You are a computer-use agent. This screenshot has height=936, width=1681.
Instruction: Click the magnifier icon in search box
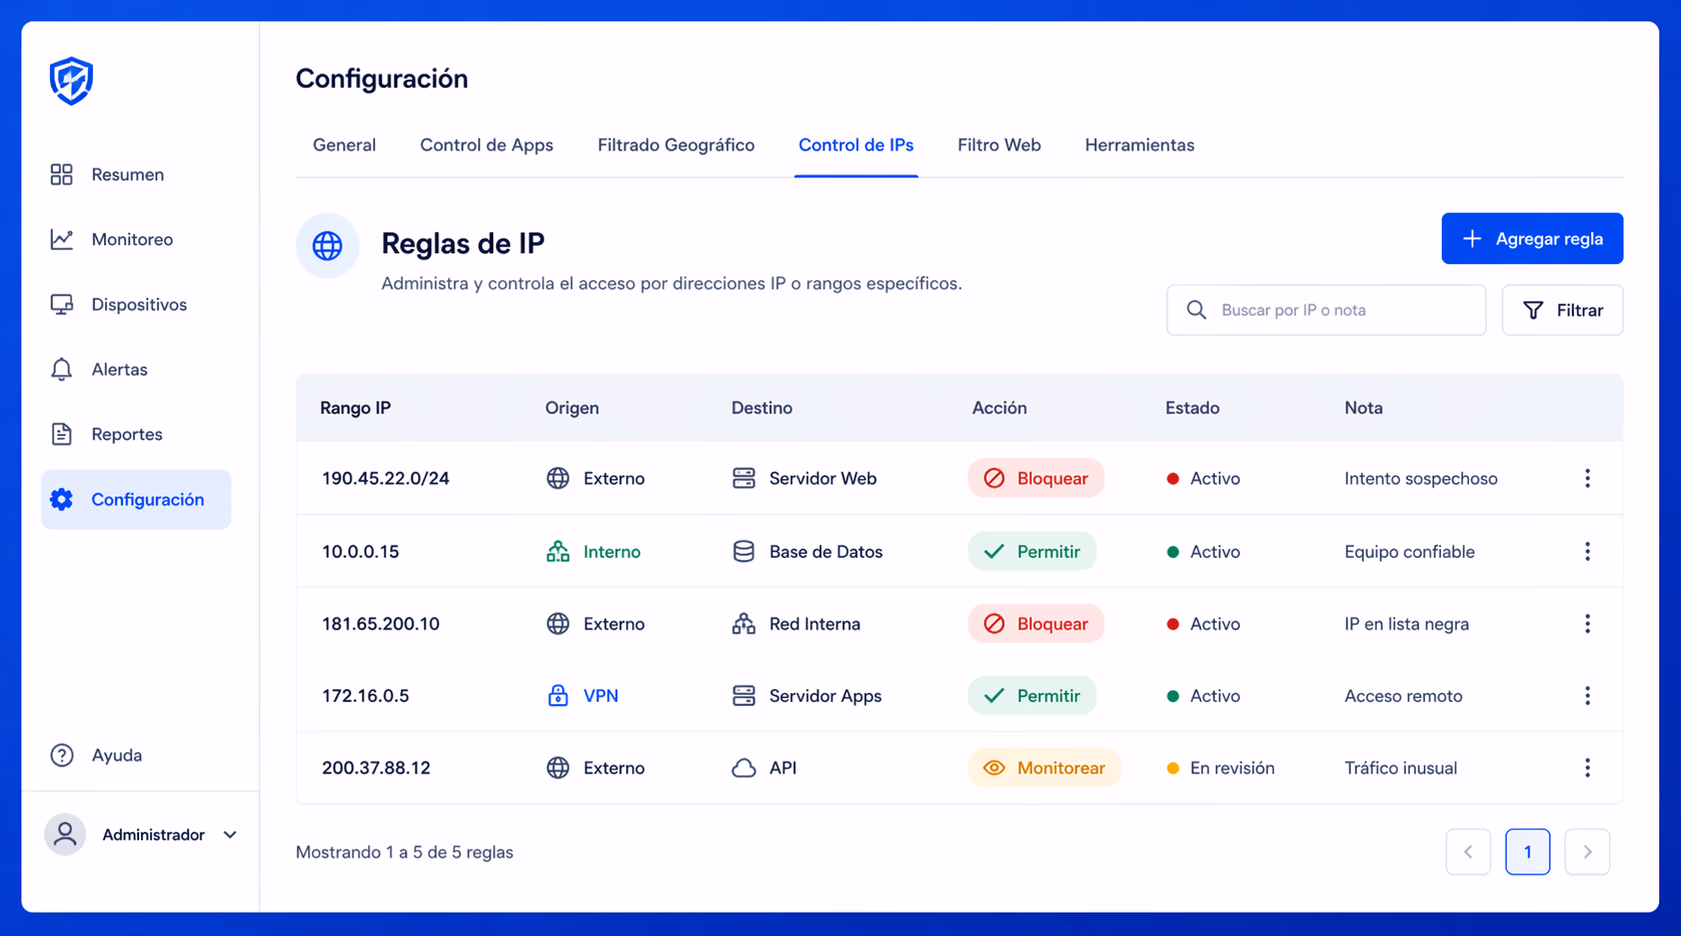click(1196, 310)
